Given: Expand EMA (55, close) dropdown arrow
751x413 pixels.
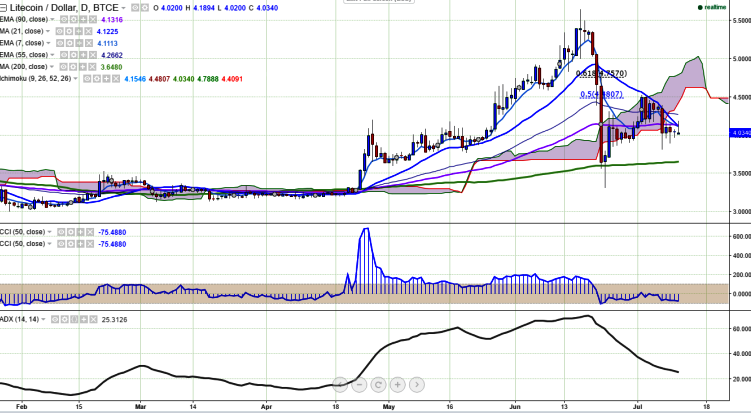Looking at the screenshot, I should (x=52, y=55).
